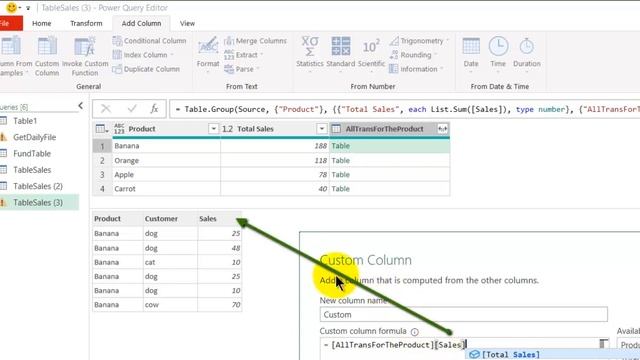
Task: Switch to the View tab
Action: coord(187,23)
